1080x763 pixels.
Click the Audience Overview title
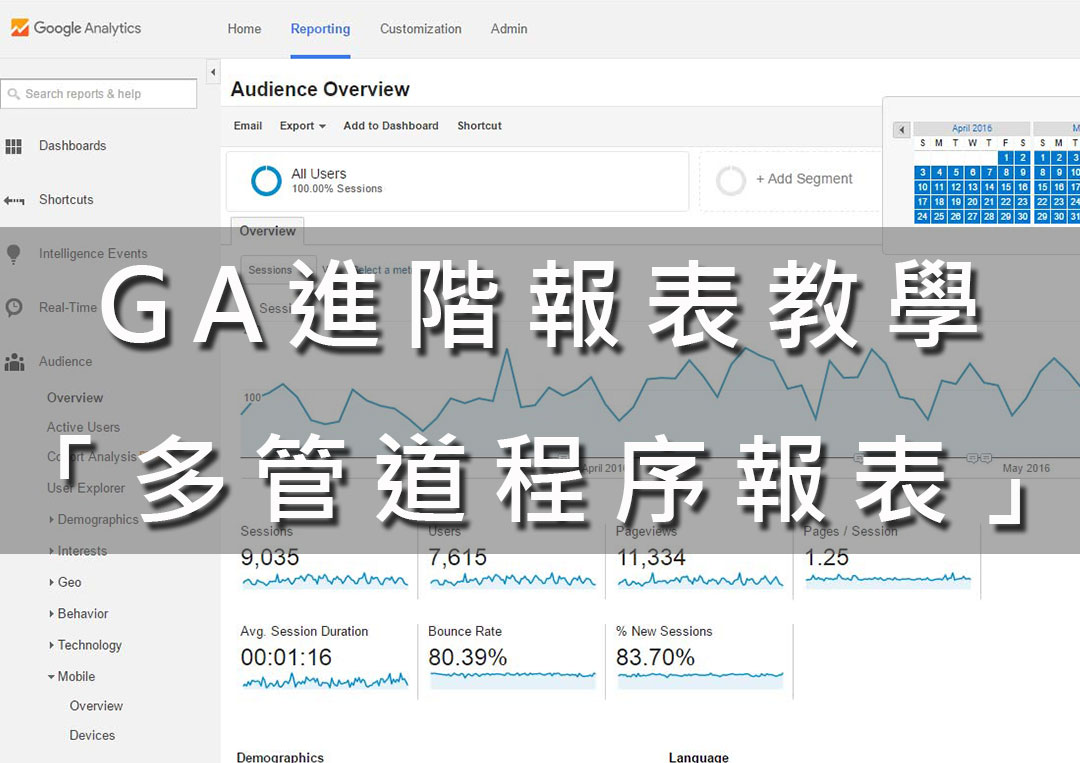point(320,90)
